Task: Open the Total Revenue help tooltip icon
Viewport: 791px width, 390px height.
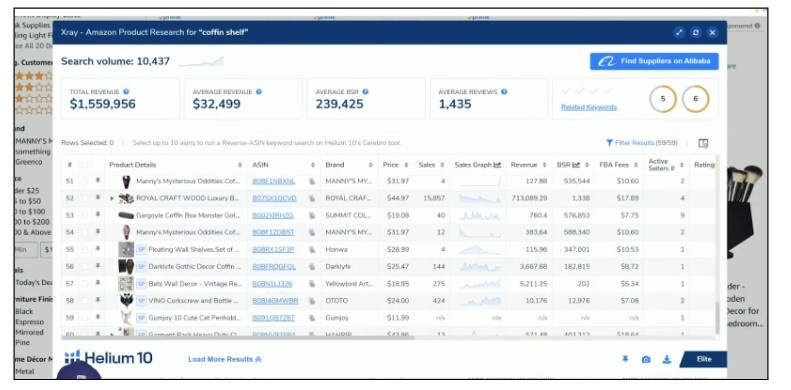Action: pyautogui.click(x=126, y=92)
